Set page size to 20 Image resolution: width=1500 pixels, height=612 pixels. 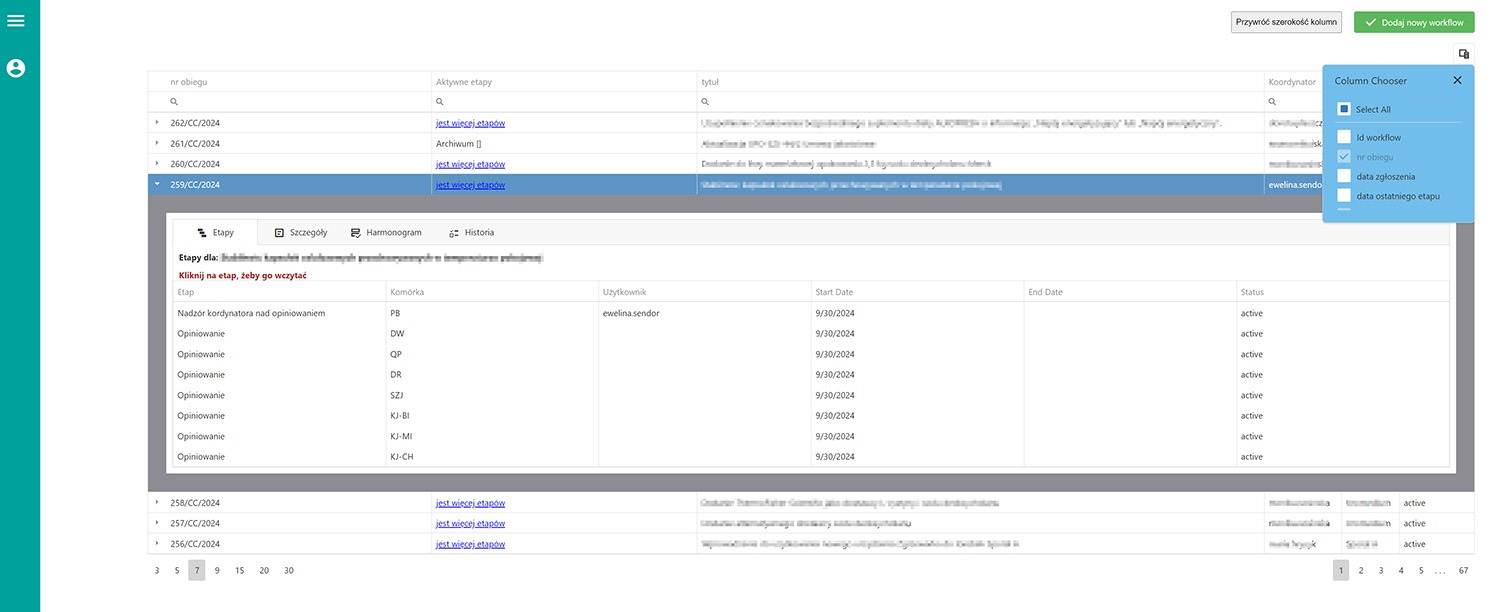[264, 570]
